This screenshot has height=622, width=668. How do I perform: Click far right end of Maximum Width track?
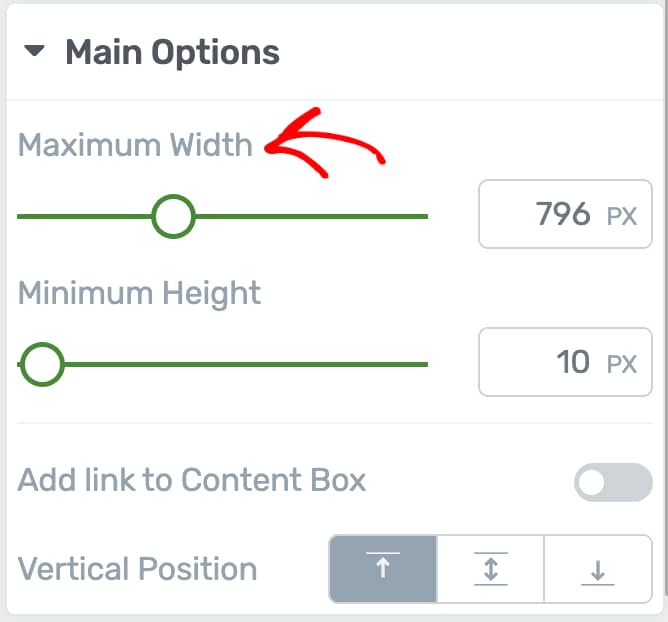click(x=424, y=216)
